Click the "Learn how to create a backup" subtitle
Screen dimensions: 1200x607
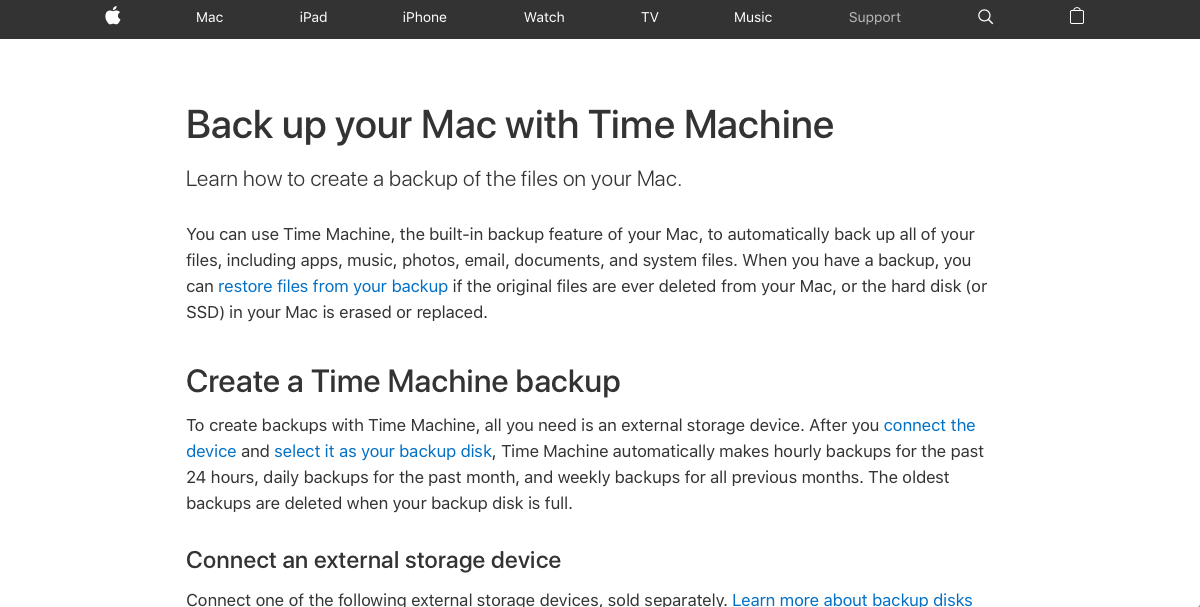click(434, 179)
